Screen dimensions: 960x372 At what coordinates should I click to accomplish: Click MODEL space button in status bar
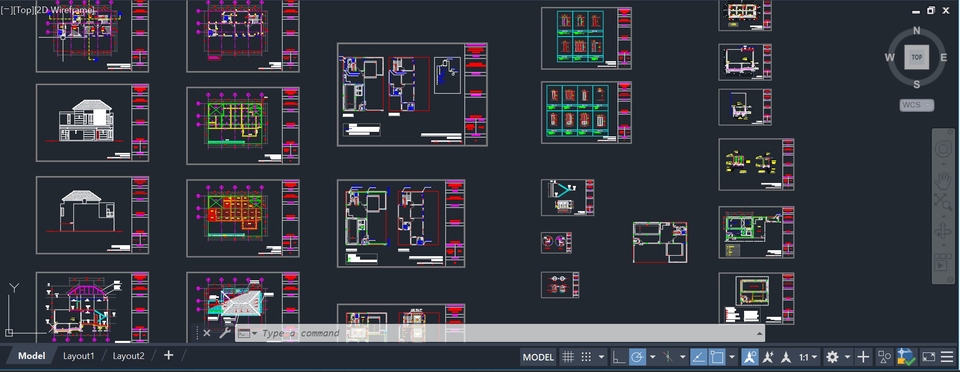click(538, 357)
